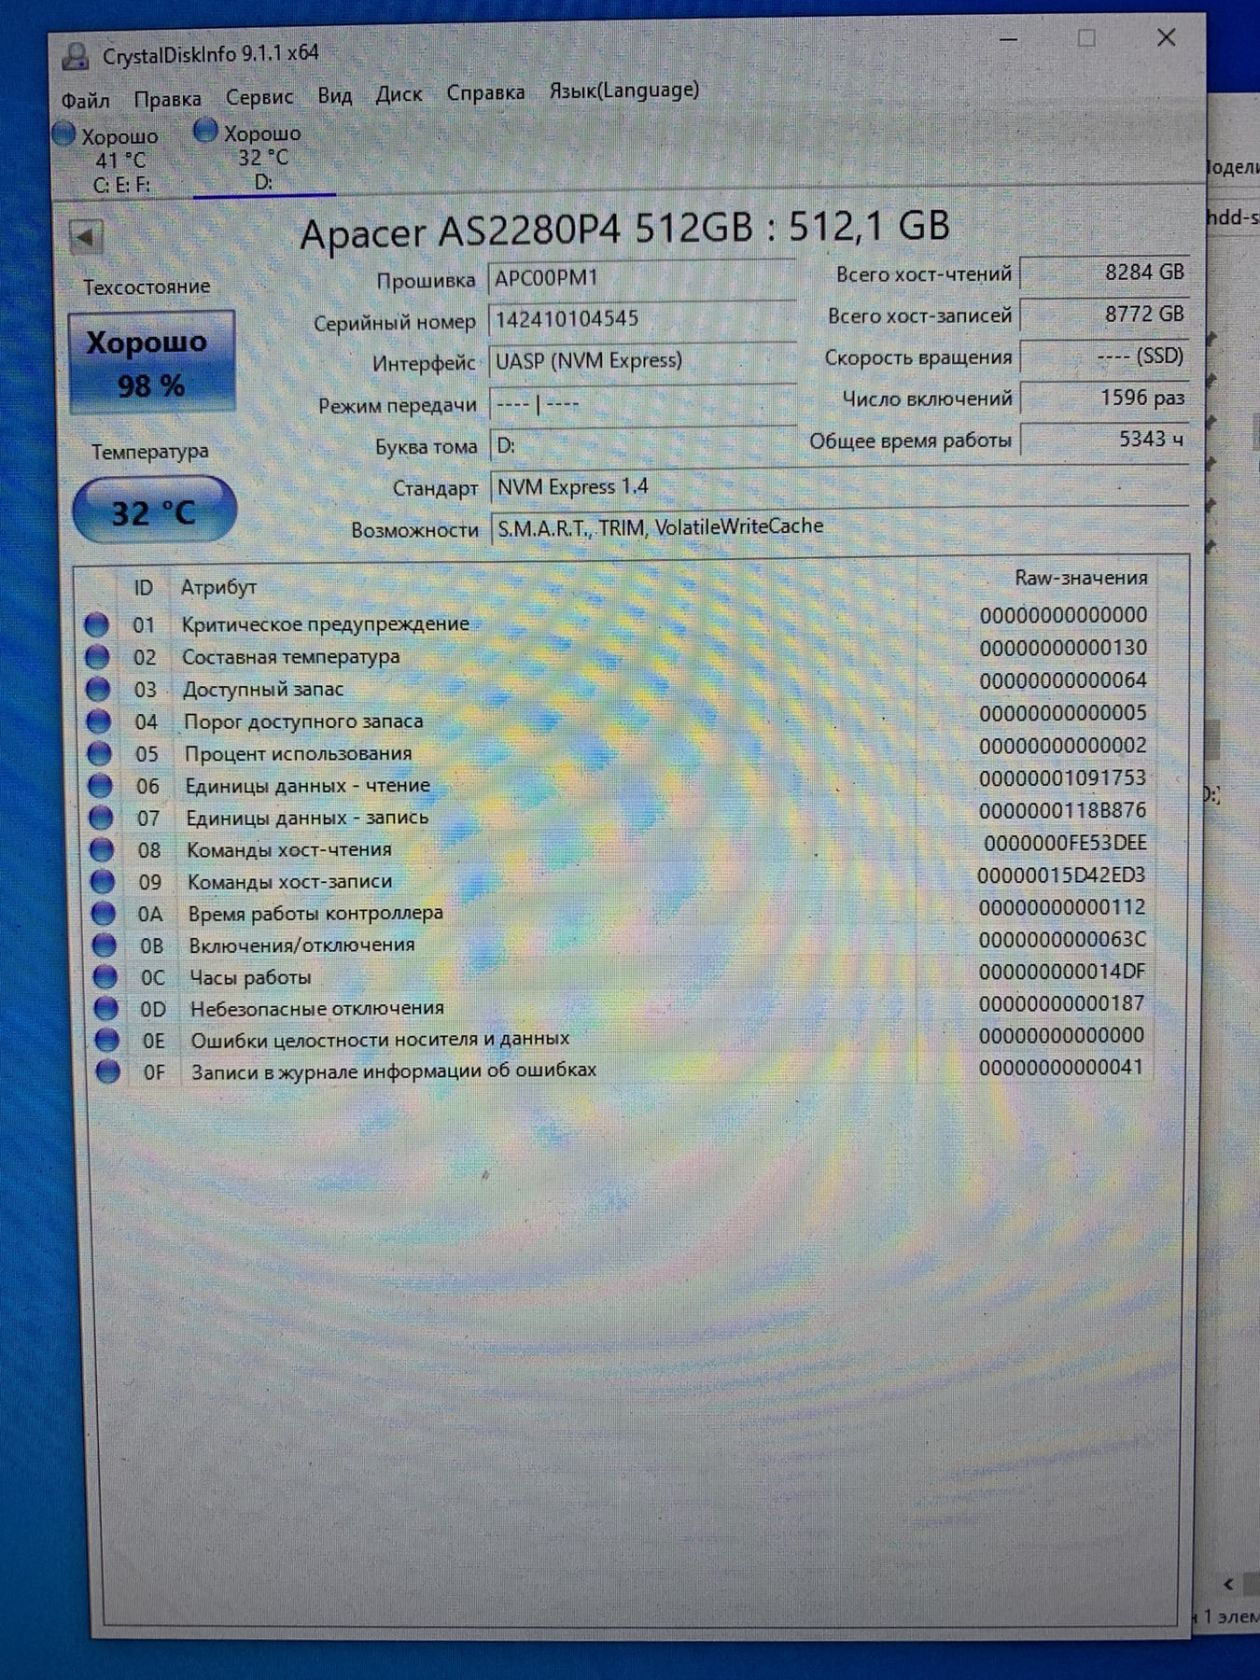Click status dot for Ошибки целостности носителя
This screenshot has width=1260, height=1680.
108,1040
